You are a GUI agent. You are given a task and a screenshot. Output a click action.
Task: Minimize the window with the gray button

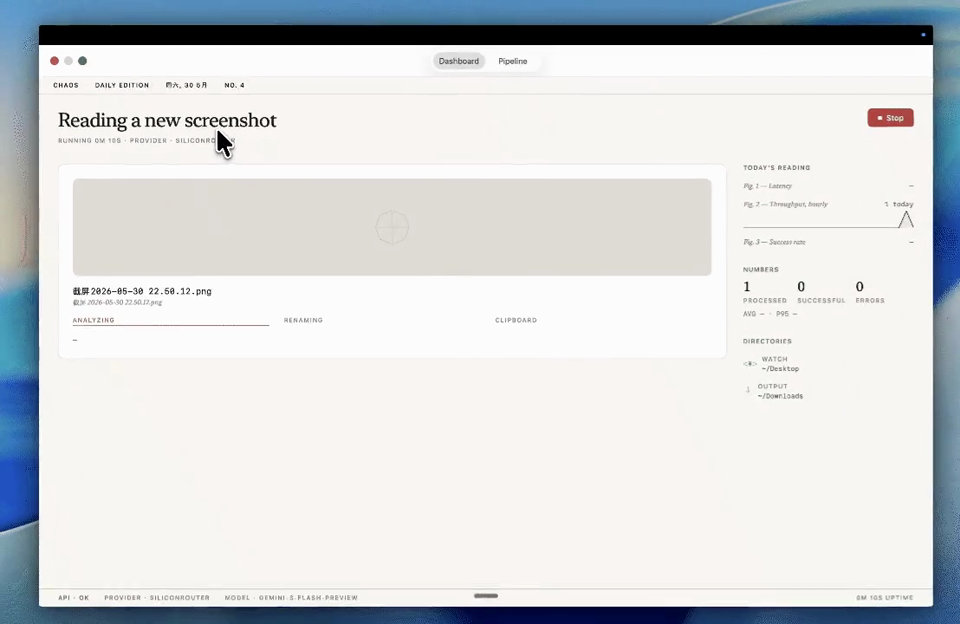click(69, 61)
